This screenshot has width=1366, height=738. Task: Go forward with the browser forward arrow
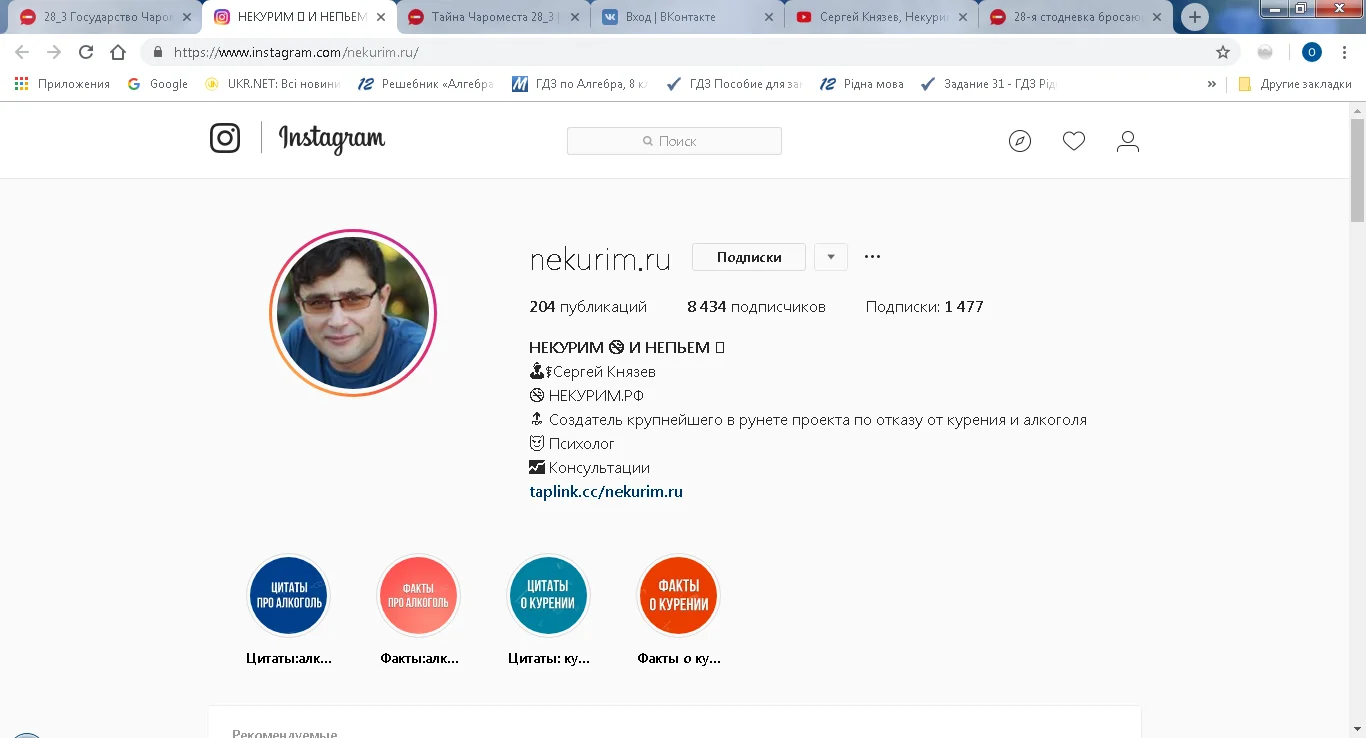pyautogui.click(x=54, y=52)
